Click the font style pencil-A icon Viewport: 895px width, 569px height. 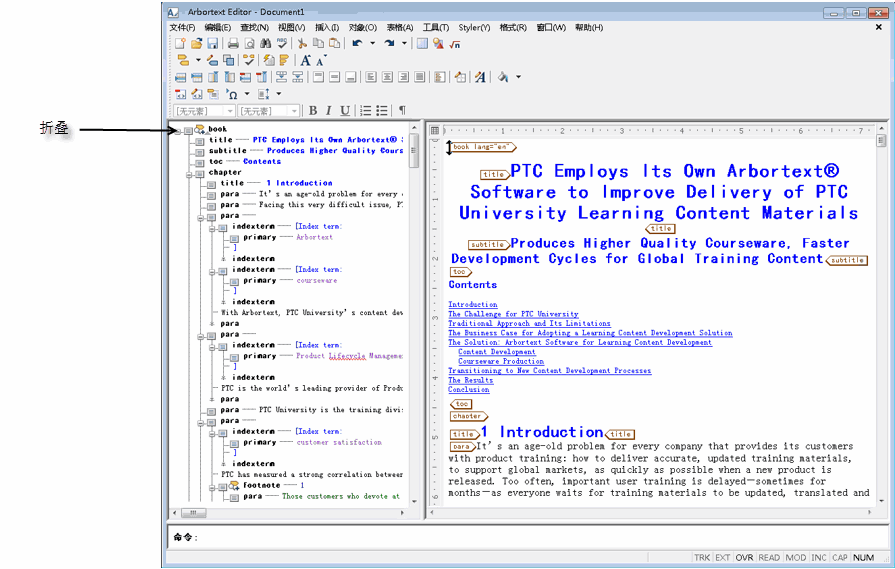pos(480,77)
